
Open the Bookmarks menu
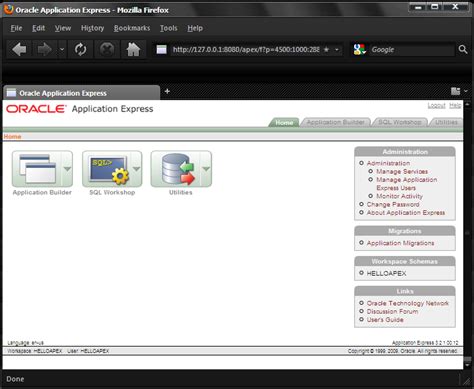132,28
